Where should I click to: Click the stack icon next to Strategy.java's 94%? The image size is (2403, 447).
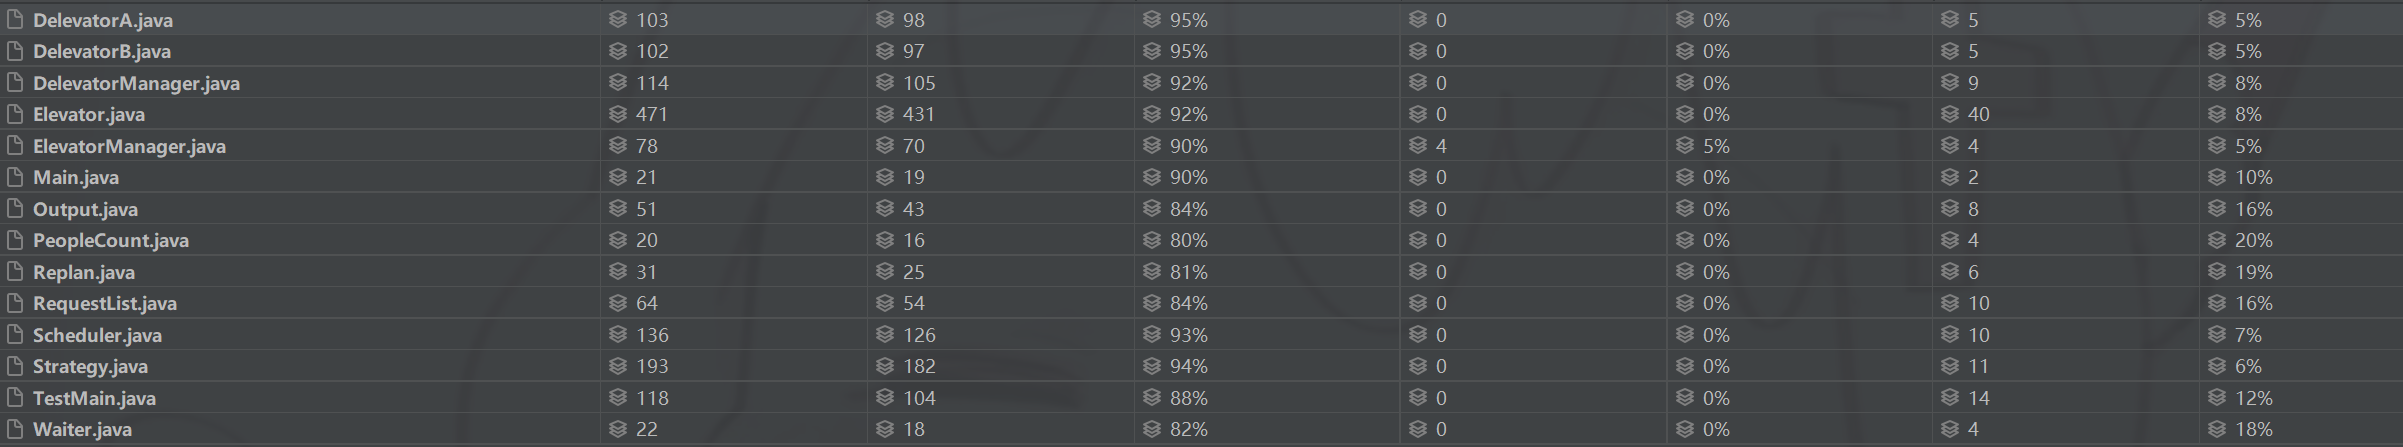coord(1152,366)
